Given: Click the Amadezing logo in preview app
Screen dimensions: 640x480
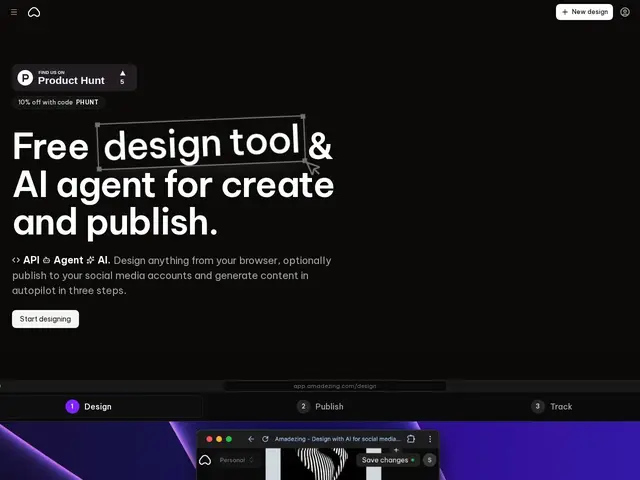Looking at the screenshot, I should 205,460.
